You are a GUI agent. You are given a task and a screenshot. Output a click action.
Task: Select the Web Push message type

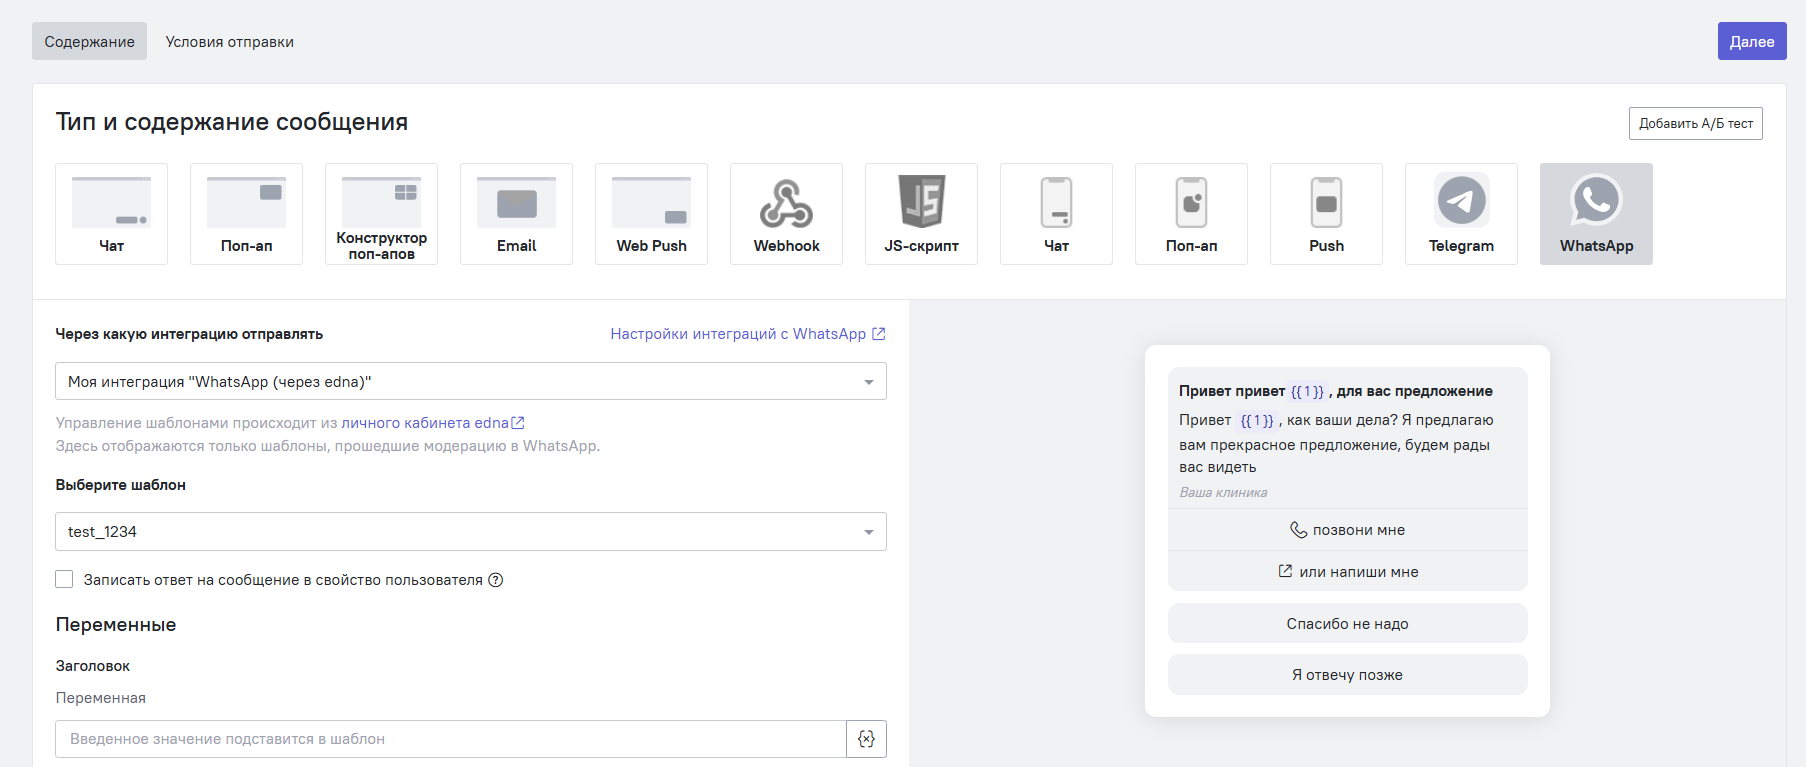coord(651,214)
